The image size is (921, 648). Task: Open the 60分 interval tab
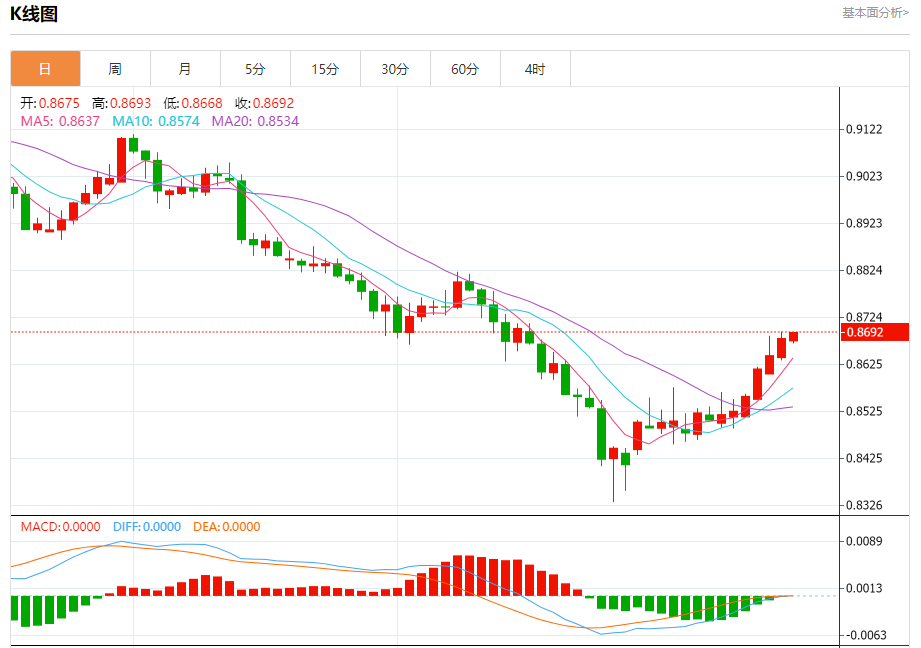[x=465, y=69]
